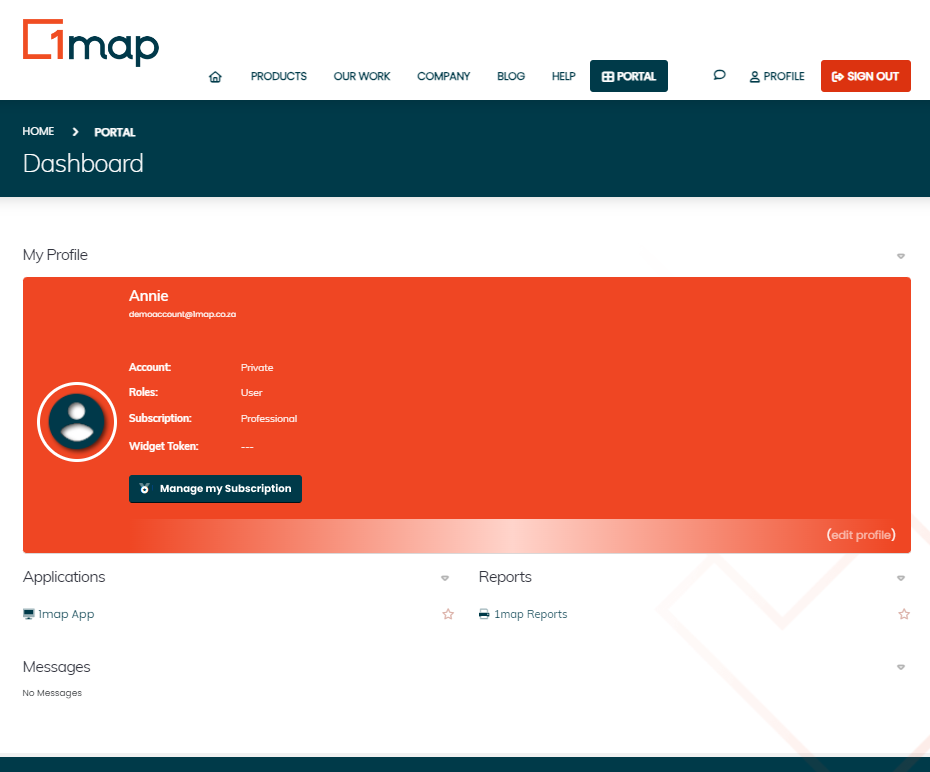Viewport: 930px width, 772px height.
Task: Select the Company navigation item
Action: pos(443,76)
